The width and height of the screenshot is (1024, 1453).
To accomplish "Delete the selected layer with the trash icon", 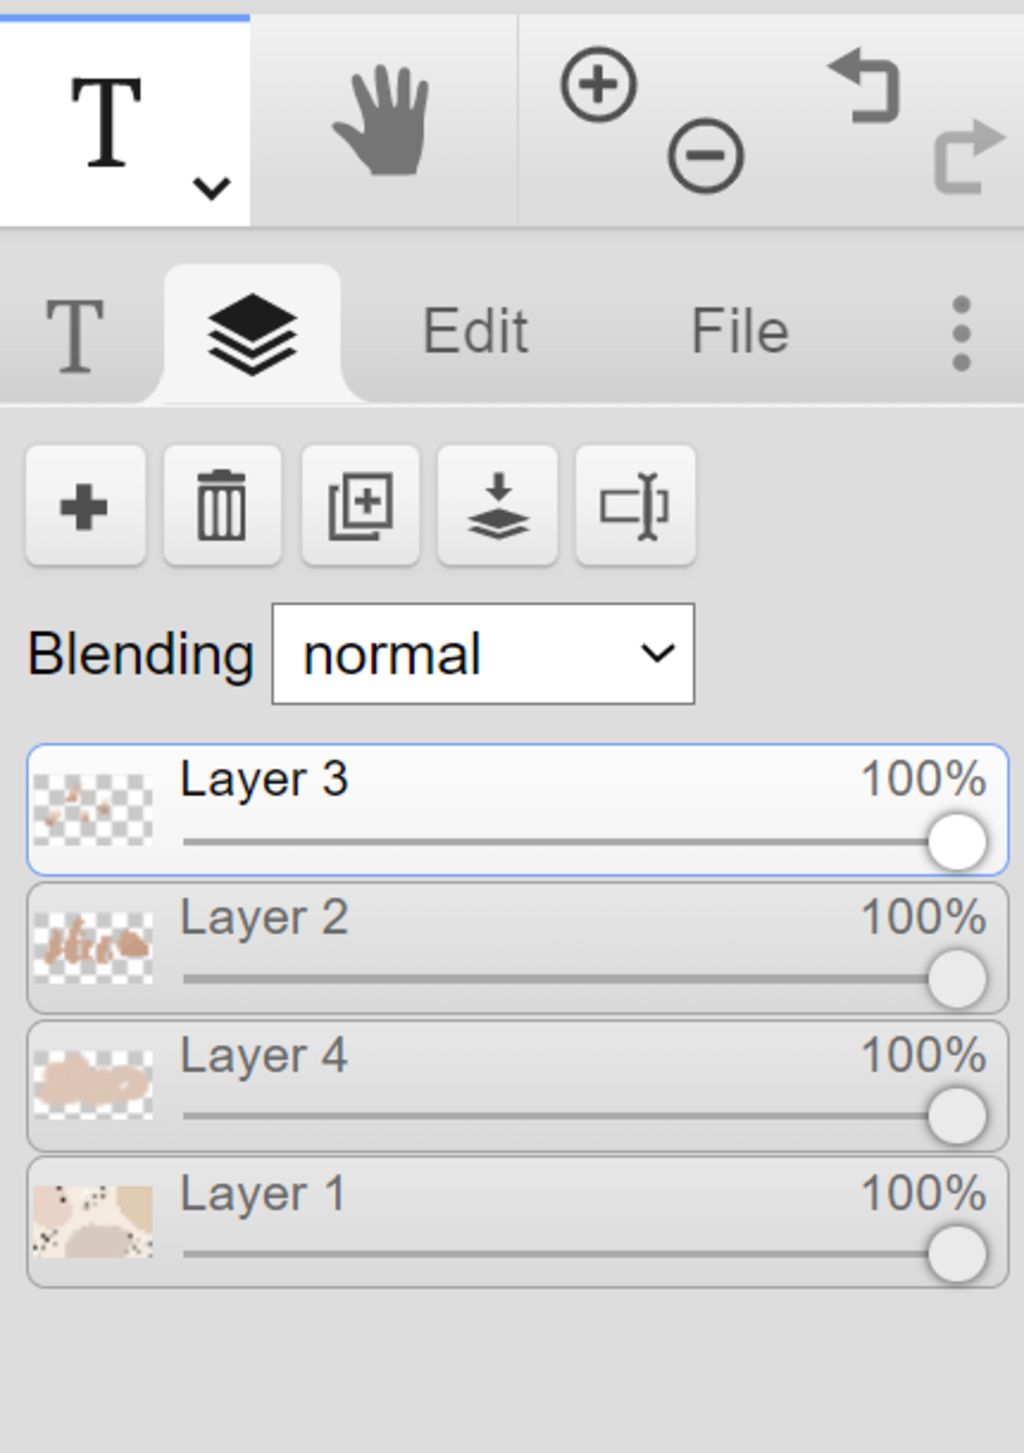I will click(x=222, y=505).
